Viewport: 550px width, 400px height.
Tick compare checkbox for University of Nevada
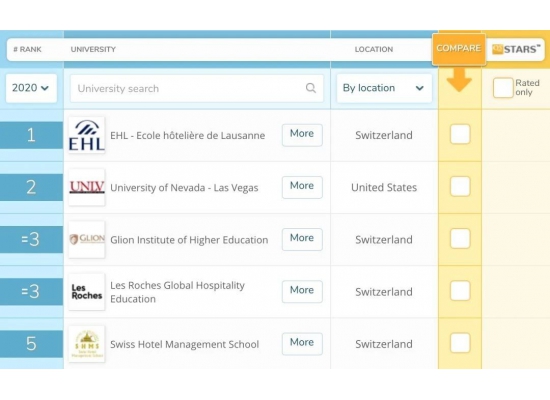point(460,186)
